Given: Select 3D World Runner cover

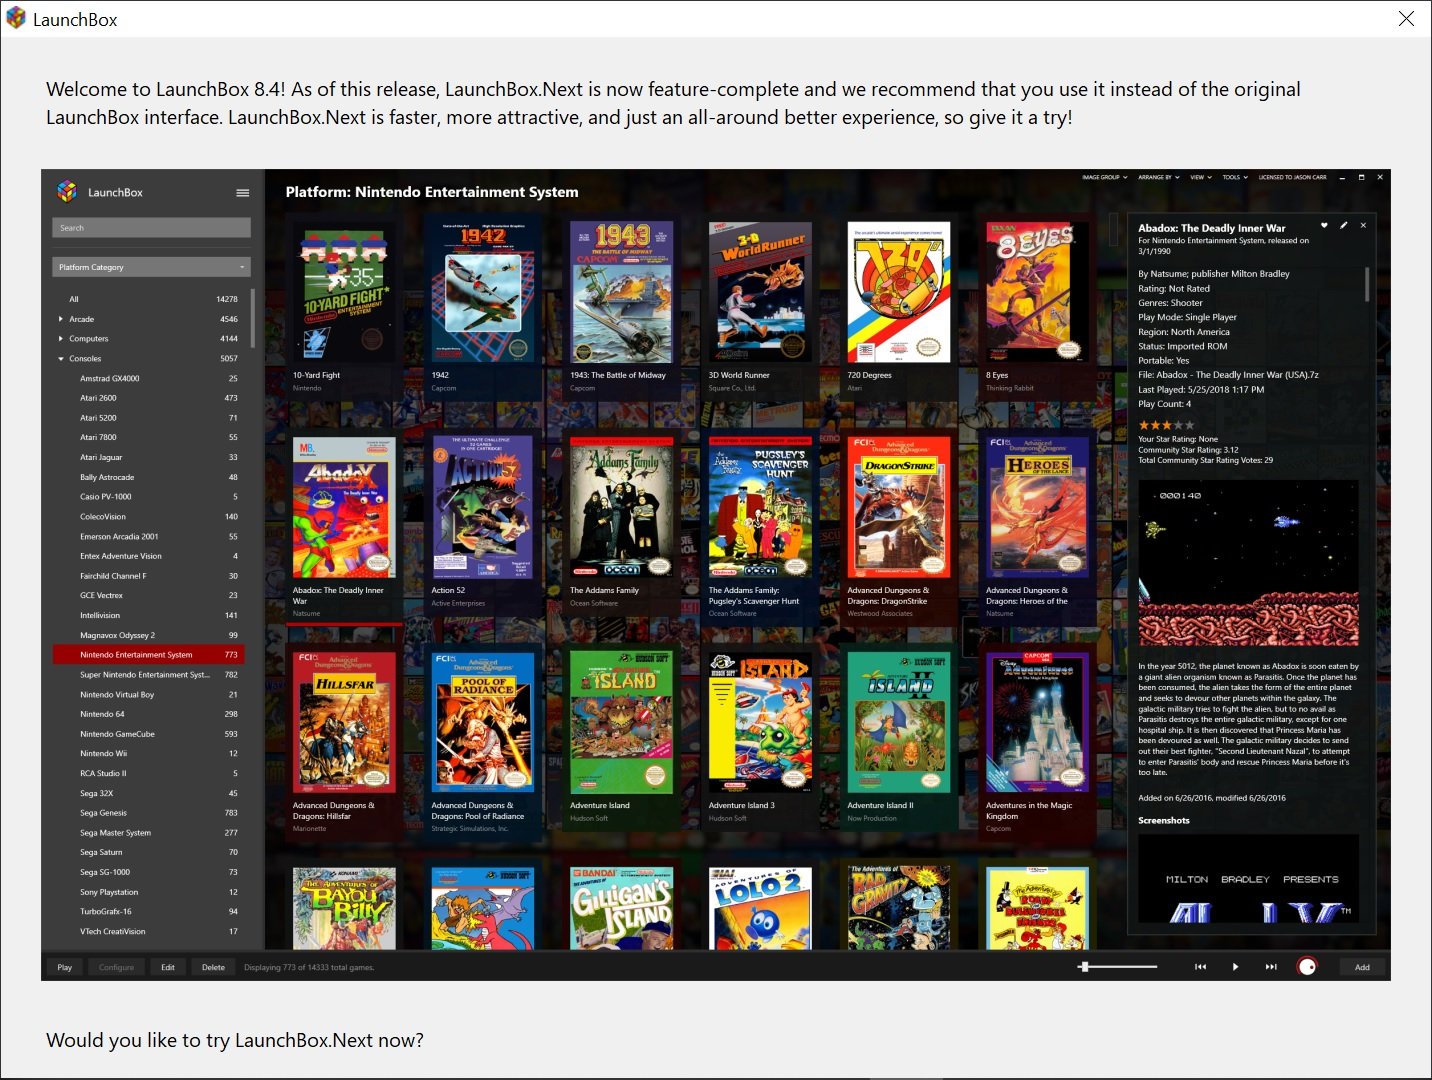Looking at the screenshot, I should tap(760, 292).
